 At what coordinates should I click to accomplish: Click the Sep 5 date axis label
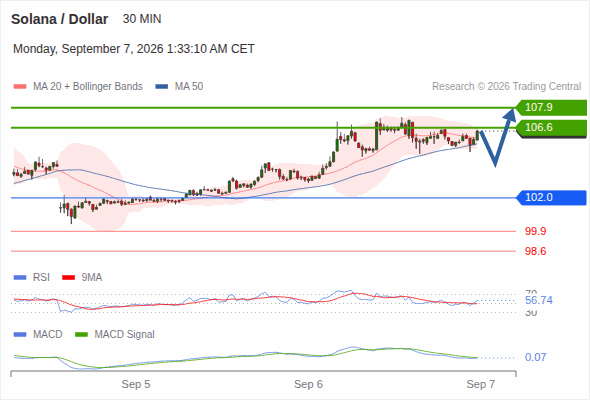click(x=136, y=384)
